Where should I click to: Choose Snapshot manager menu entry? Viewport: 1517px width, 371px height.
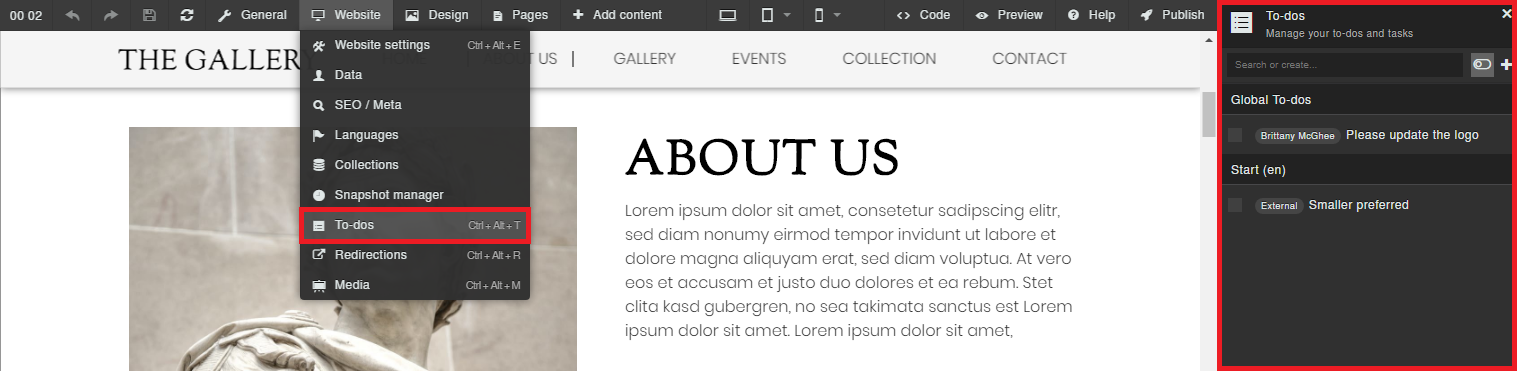[x=415, y=195]
